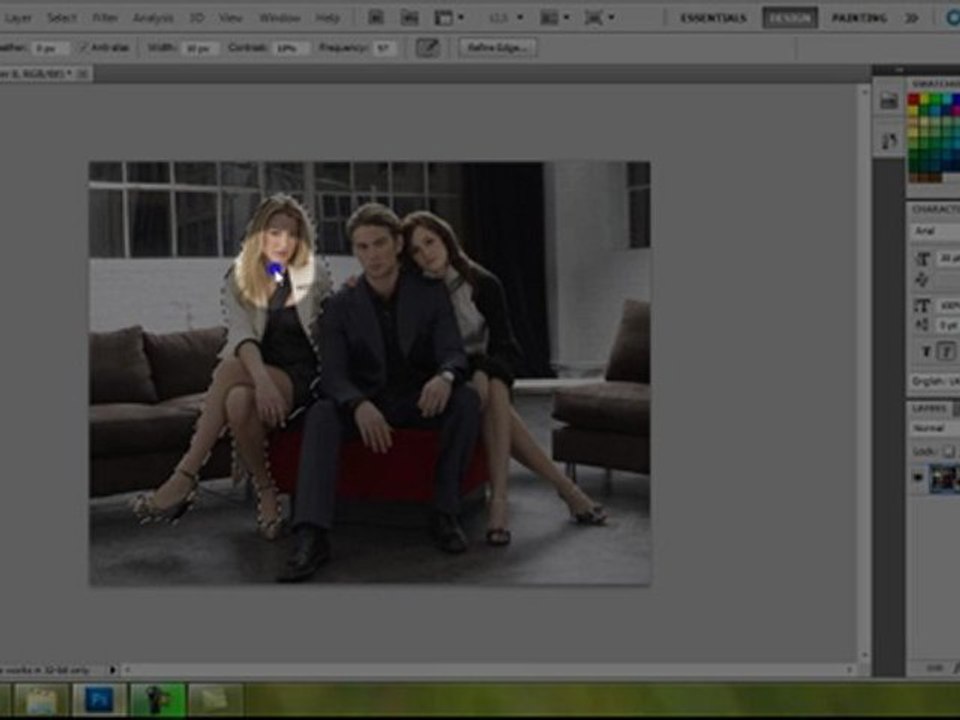Screen dimensions: 960x720
Task: Open the History panel icon
Action: coord(888,100)
